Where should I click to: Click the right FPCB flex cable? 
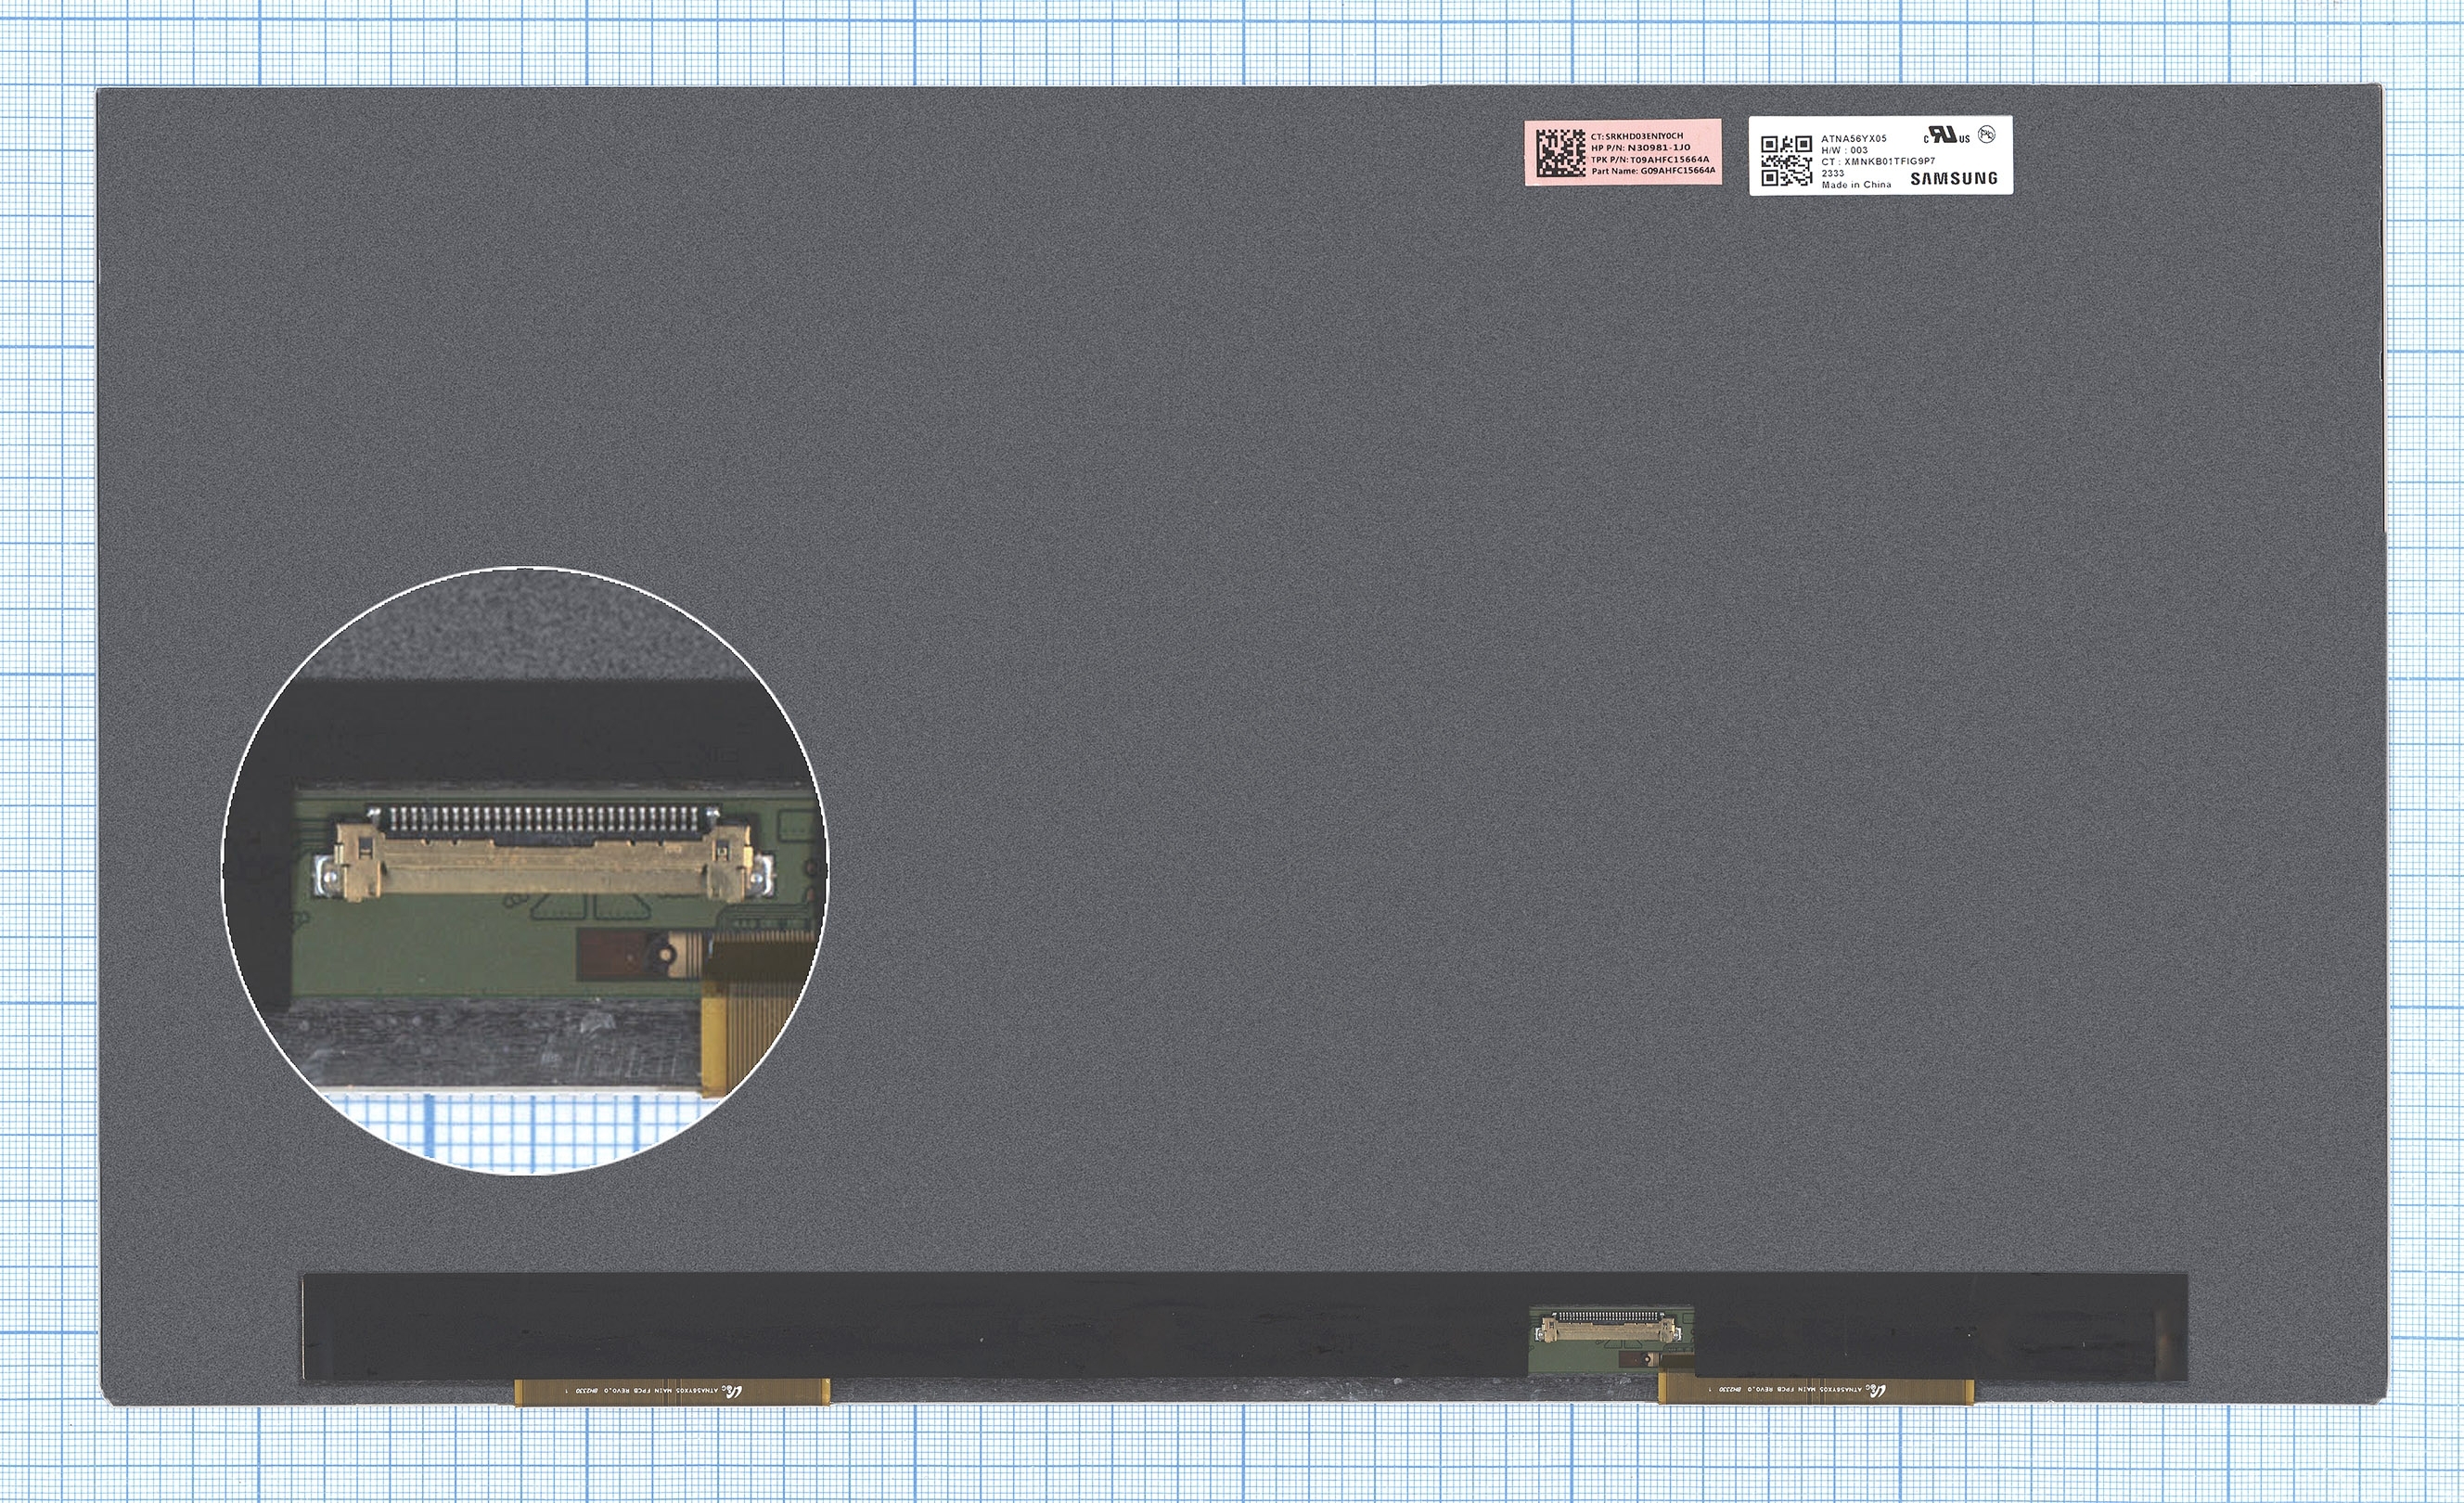pos(1816,1388)
